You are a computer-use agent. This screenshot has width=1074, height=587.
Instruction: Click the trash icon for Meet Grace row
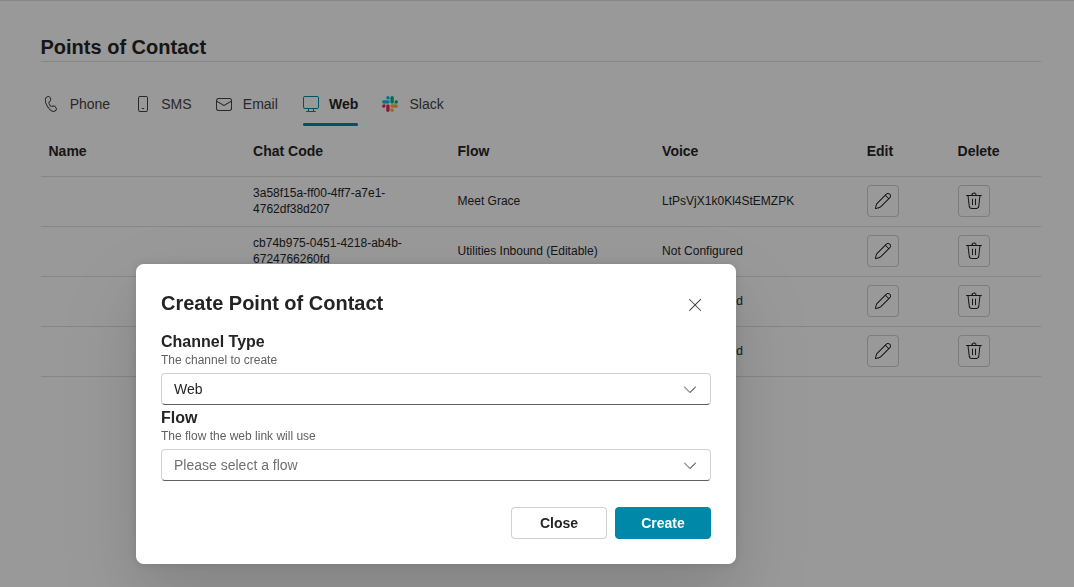(973, 200)
